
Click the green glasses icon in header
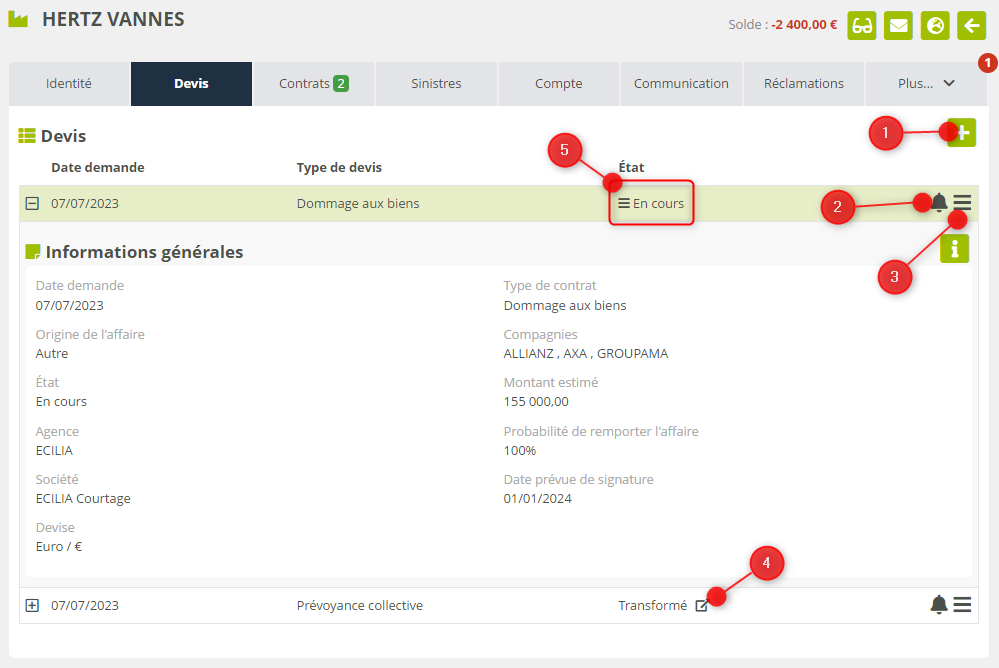pos(862,25)
